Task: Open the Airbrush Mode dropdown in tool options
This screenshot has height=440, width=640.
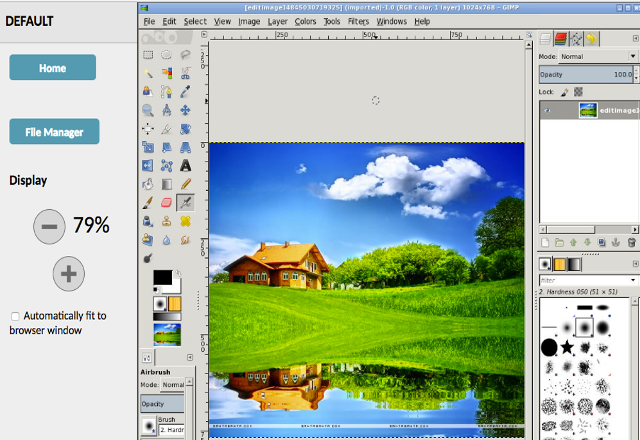Action: [174, 384]
